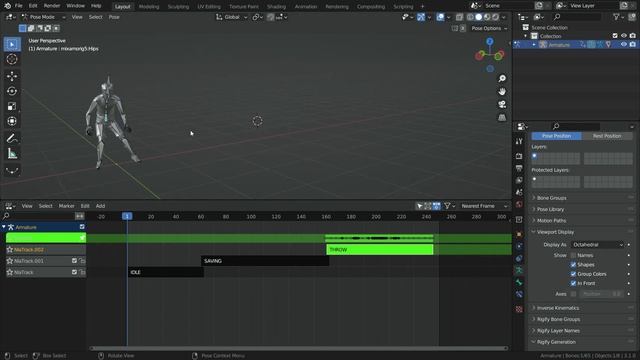Choose the Move tool
Screen dimensions: 640x360
click(x=12, y=76)
